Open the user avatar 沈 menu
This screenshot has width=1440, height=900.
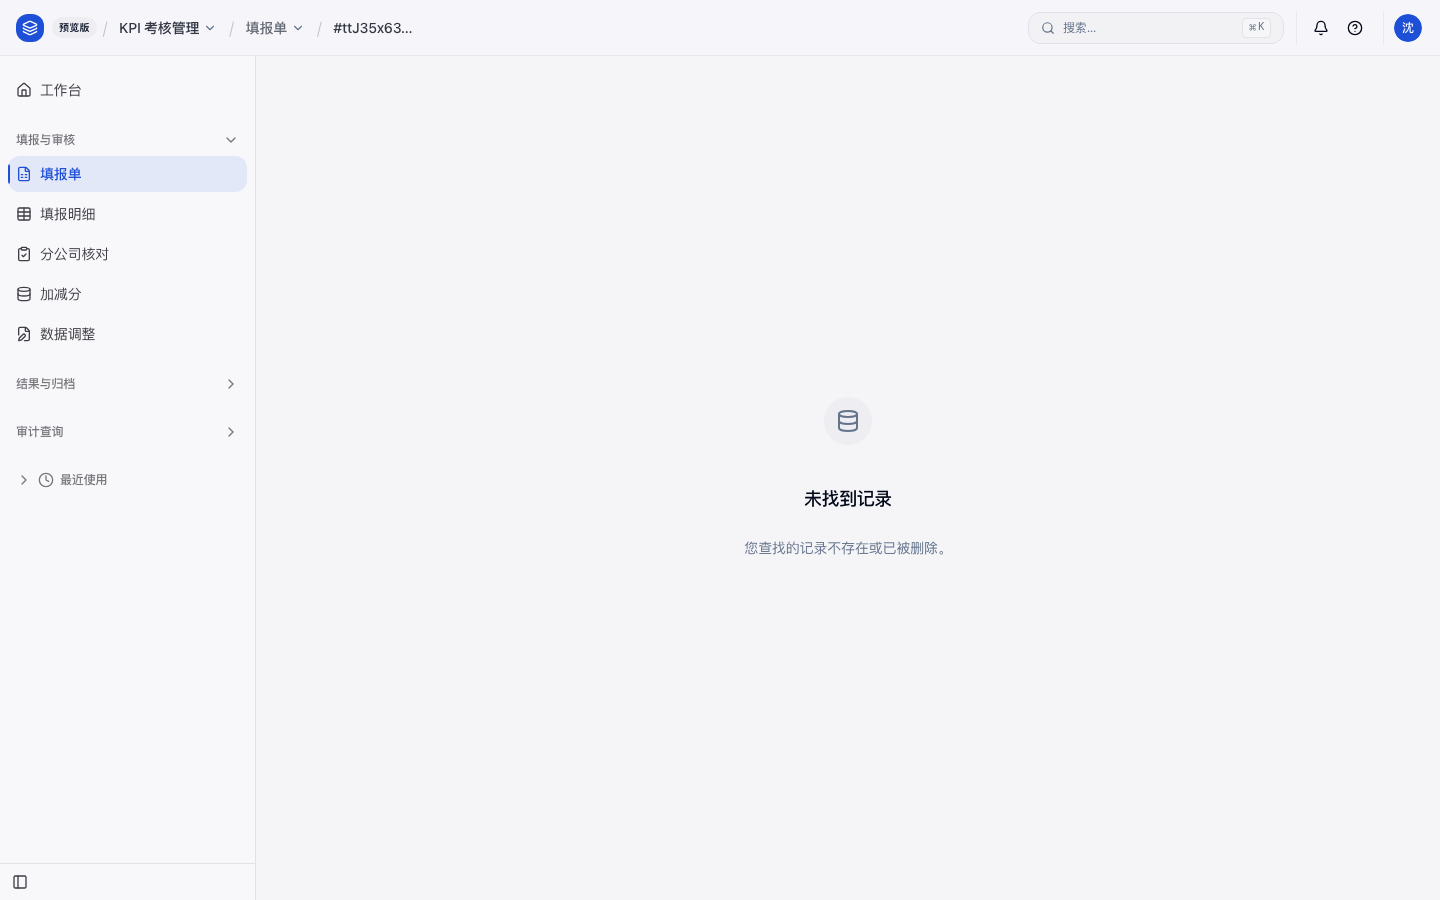pyautogui.click(x=1408, y=28)
